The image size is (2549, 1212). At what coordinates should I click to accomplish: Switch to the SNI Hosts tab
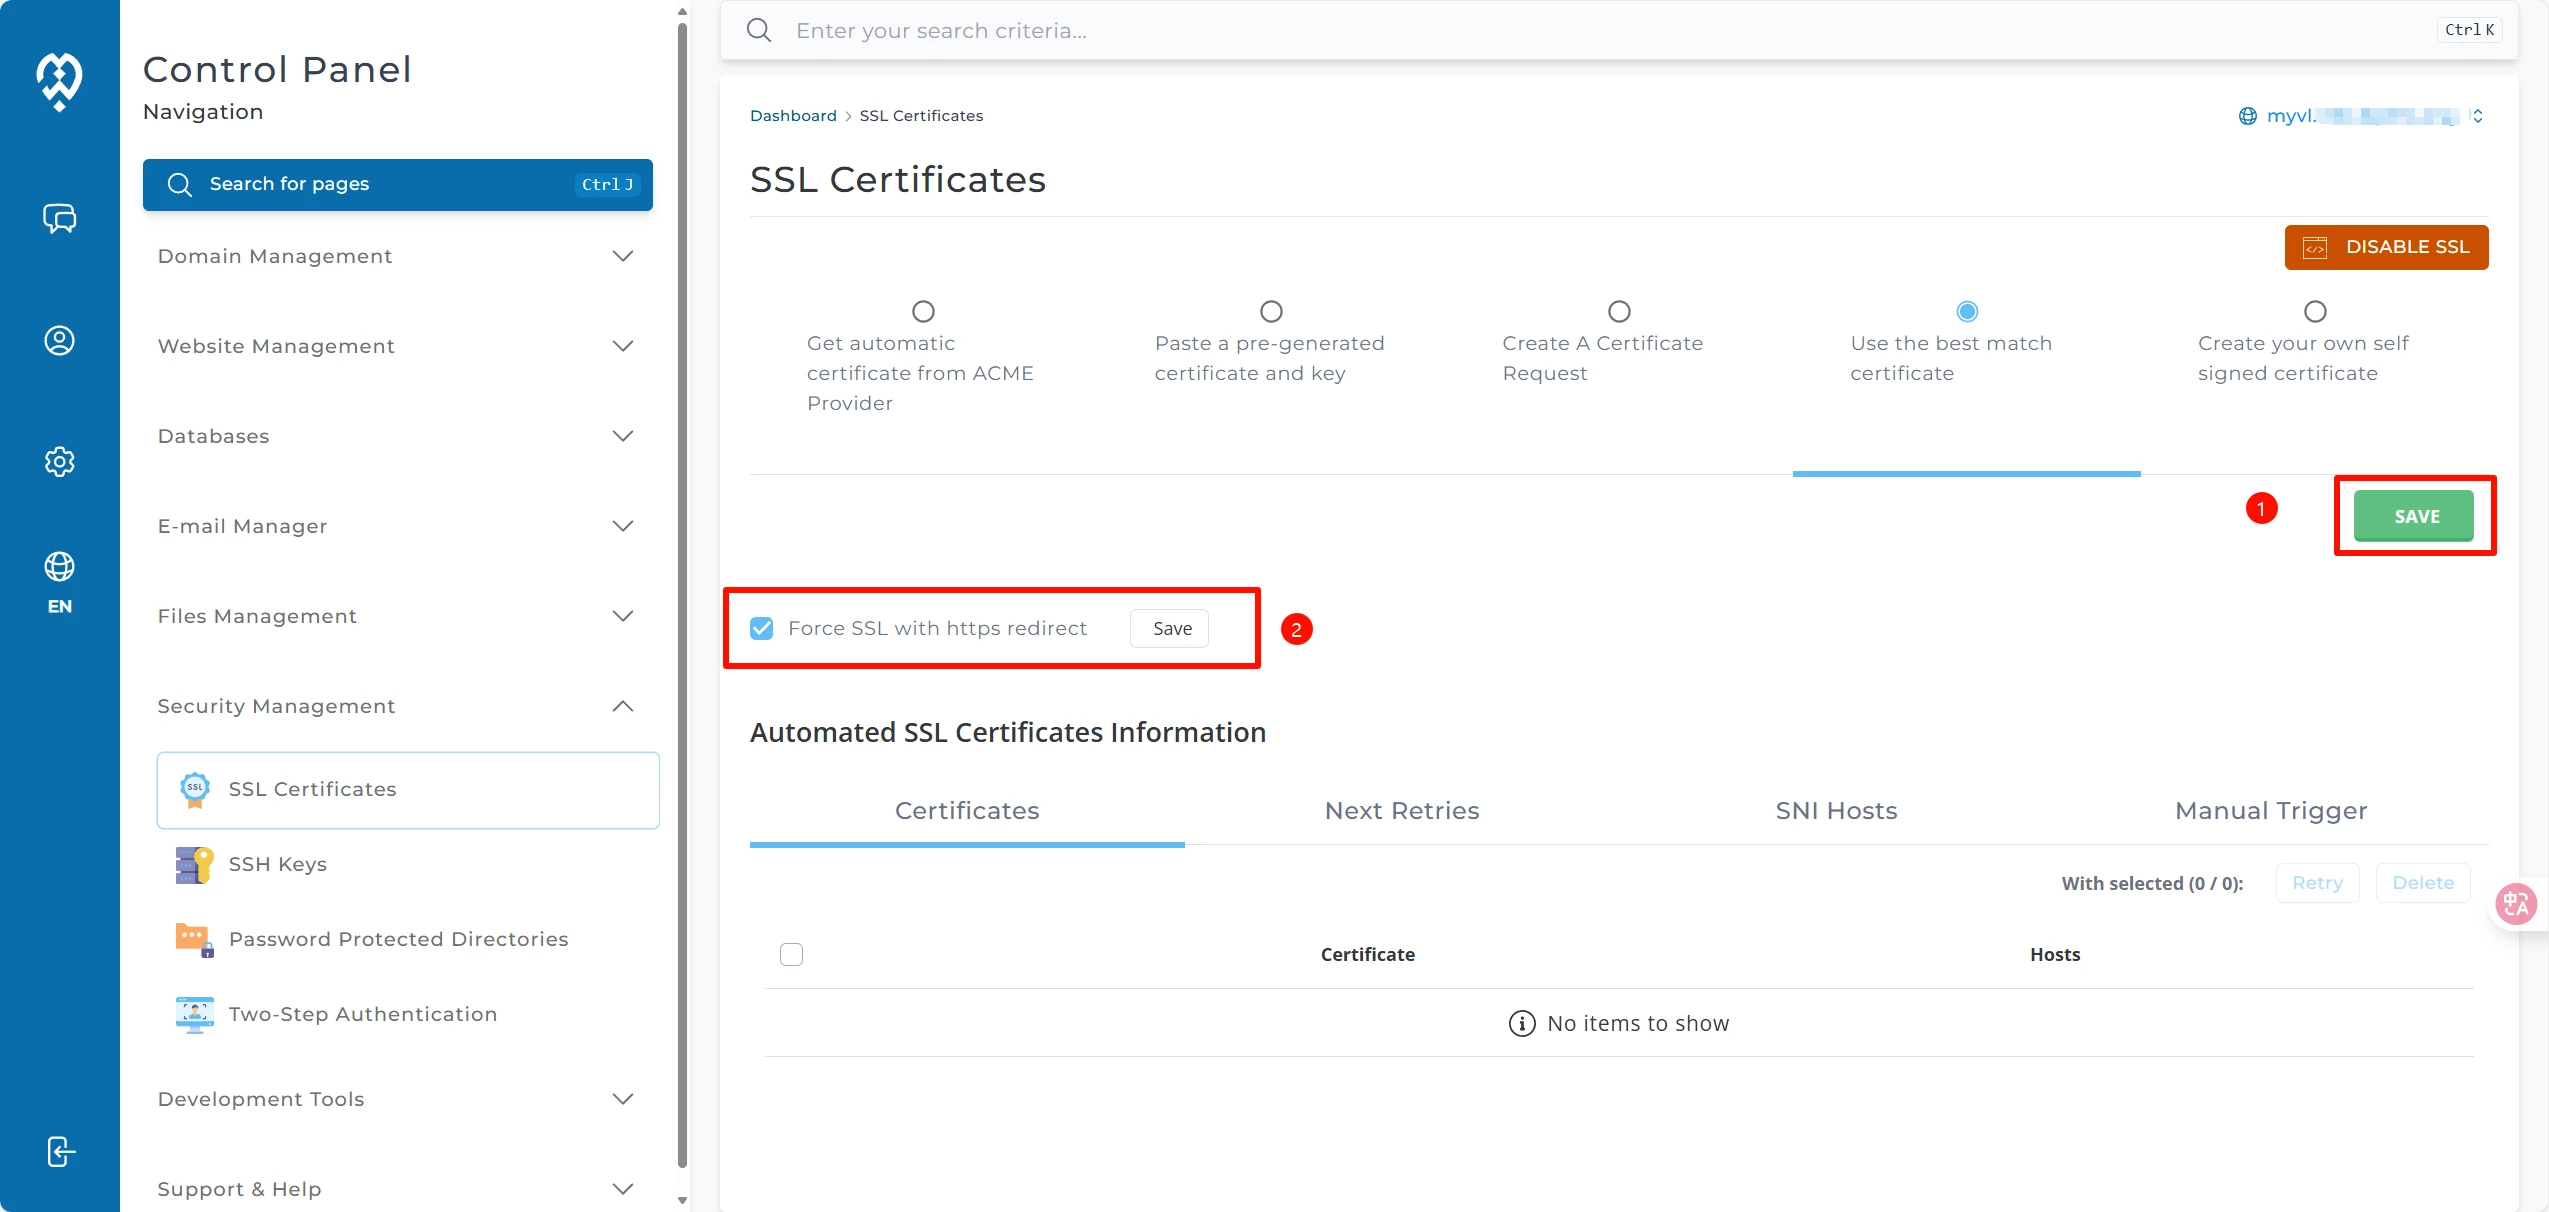point(1836,811)
